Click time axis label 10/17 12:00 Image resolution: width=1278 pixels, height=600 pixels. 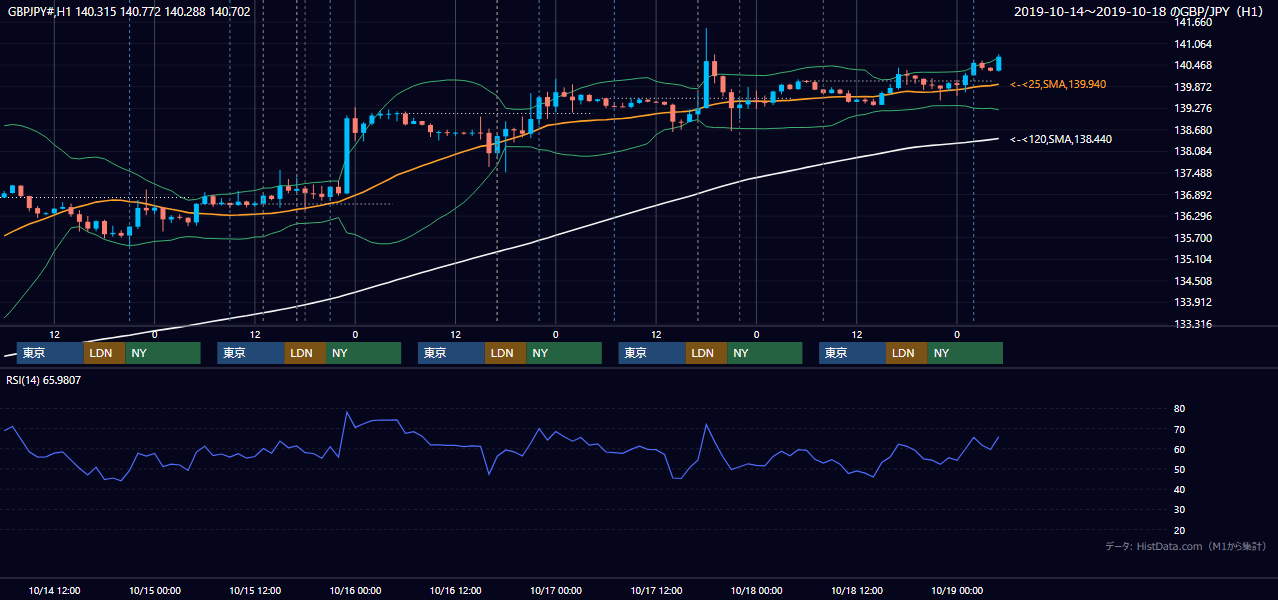pos(656,590)
